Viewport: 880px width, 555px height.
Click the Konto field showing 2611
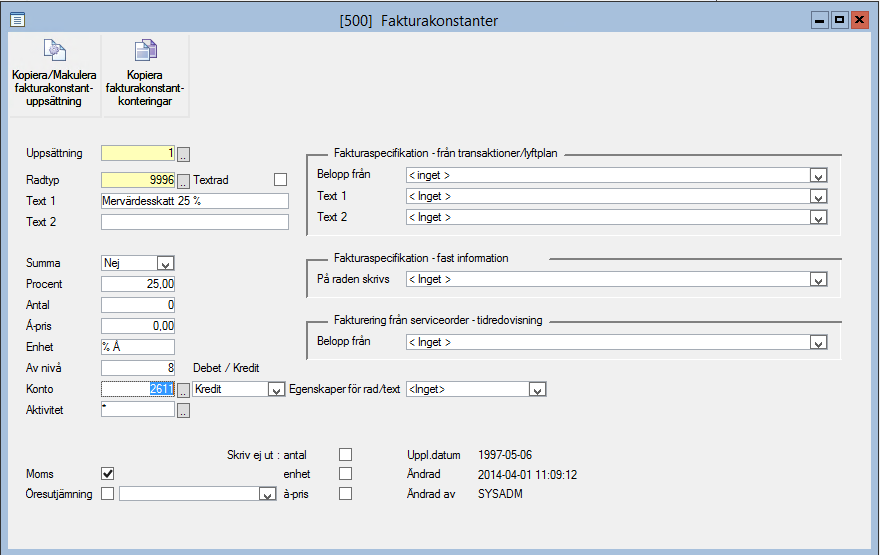[x=138, y=389]
